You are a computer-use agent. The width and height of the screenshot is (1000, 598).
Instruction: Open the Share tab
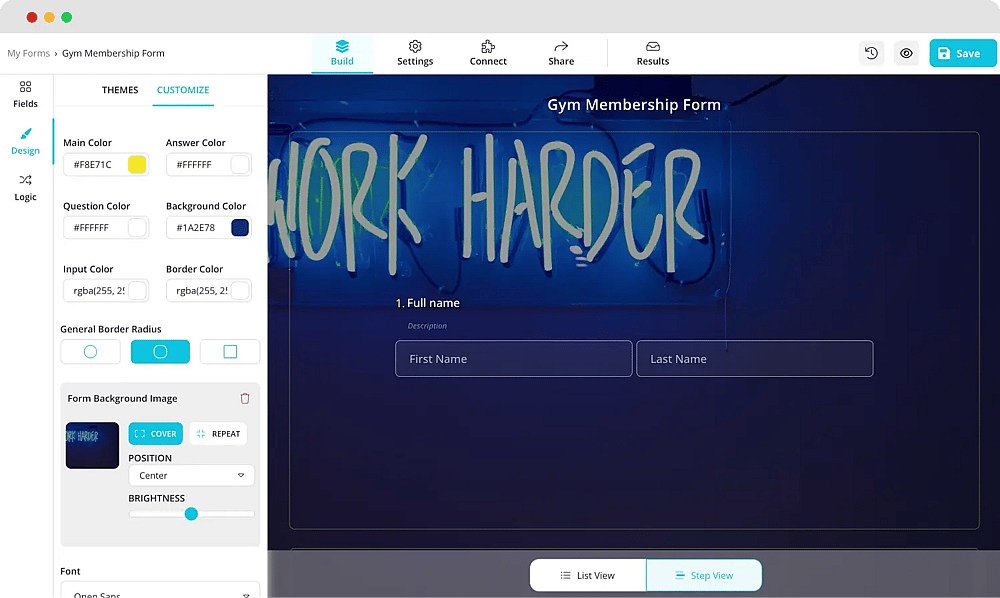tap(561, 54)
